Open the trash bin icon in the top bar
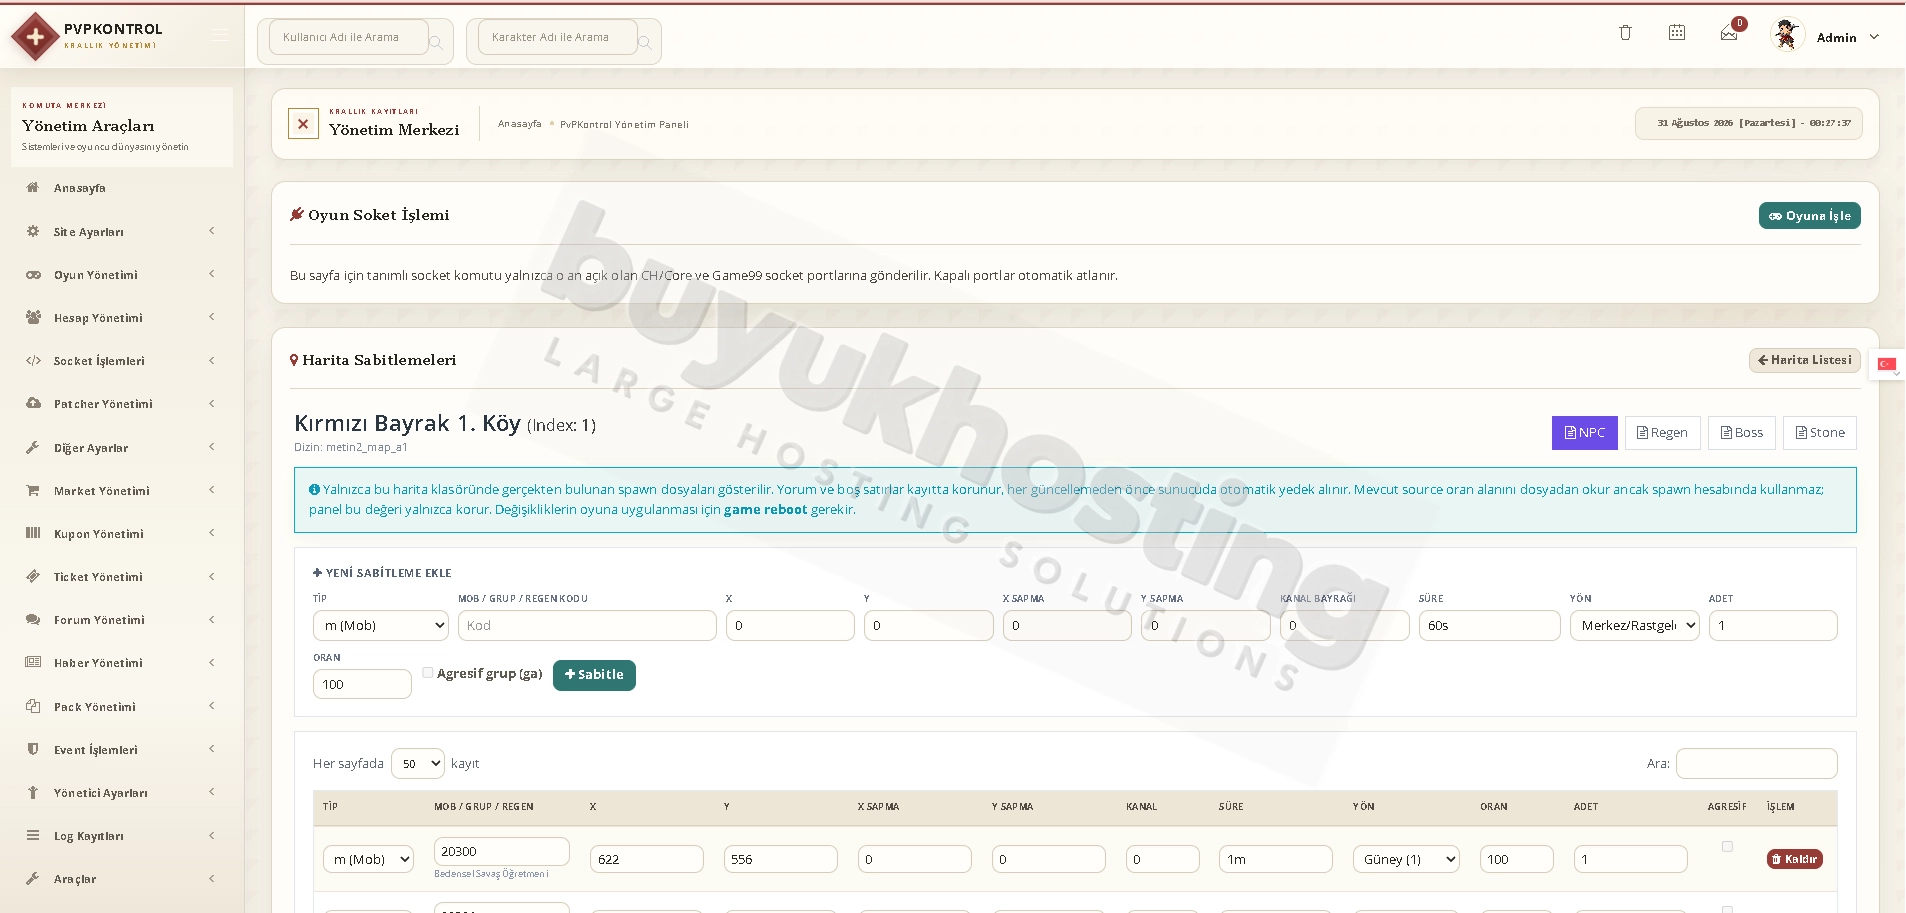Image resolution: width=1906 pixels, height=913 pixels. click(1625, 33)
